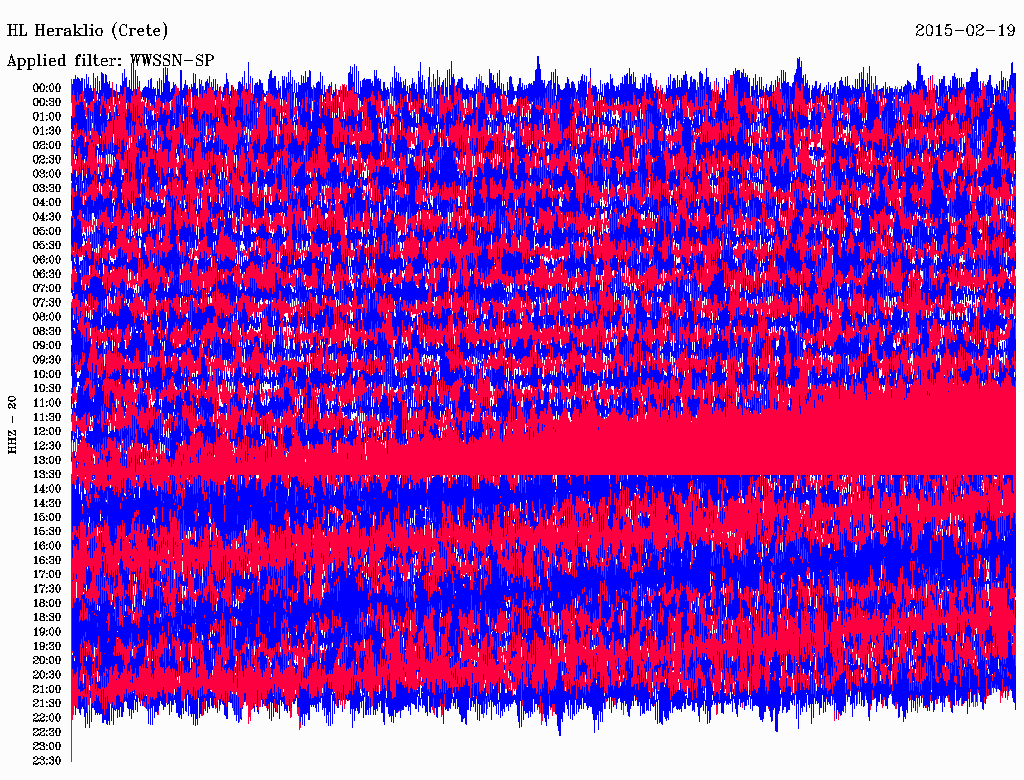The width and height of the screenshot is (1024, 780).
Task: Click the '02:30' time label
Action: coord(46,160)
